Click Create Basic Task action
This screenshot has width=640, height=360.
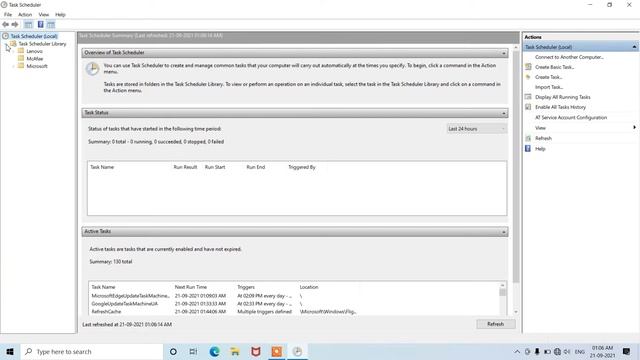click(x=554, y=67)
